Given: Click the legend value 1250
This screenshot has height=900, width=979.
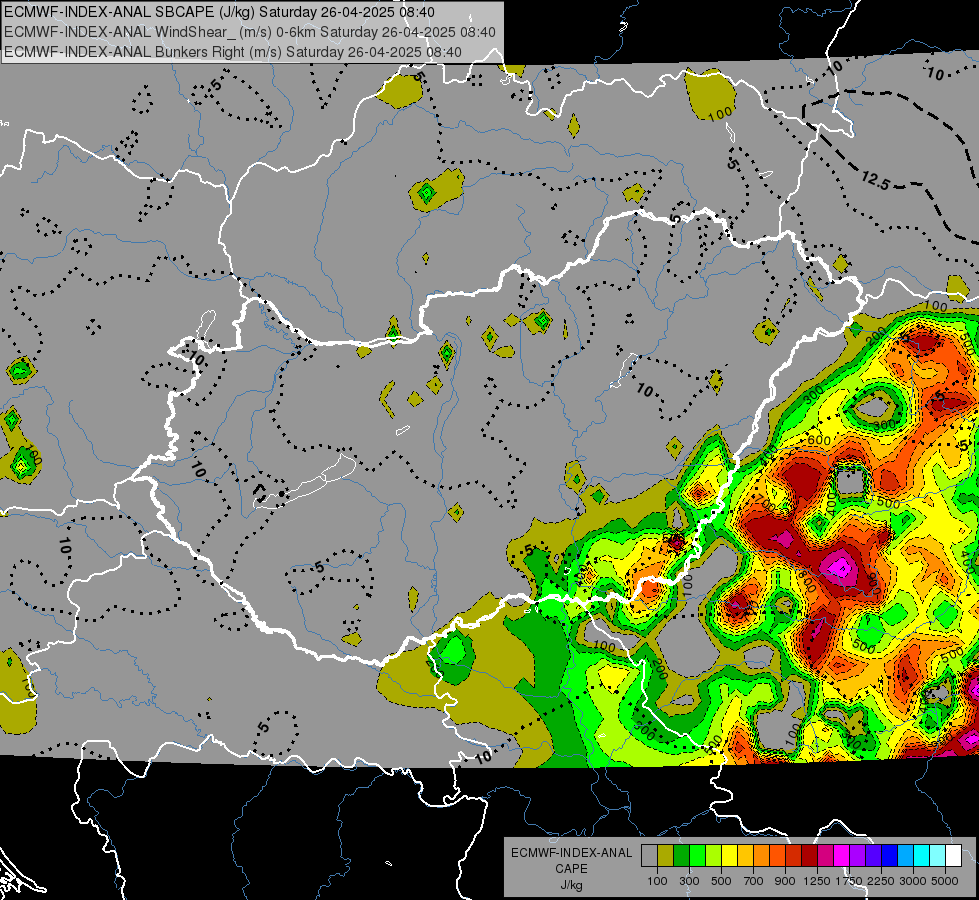Looking at the screenshot, I should (x=817, y=881).
